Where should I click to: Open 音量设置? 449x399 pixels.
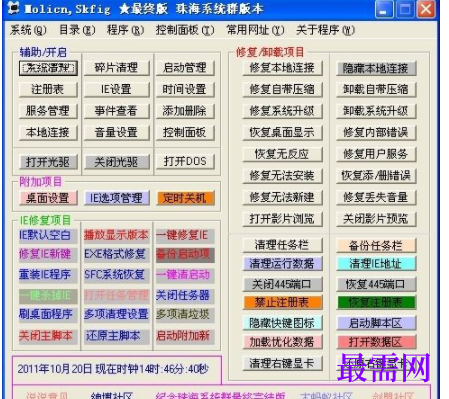[x=116, y=133]
